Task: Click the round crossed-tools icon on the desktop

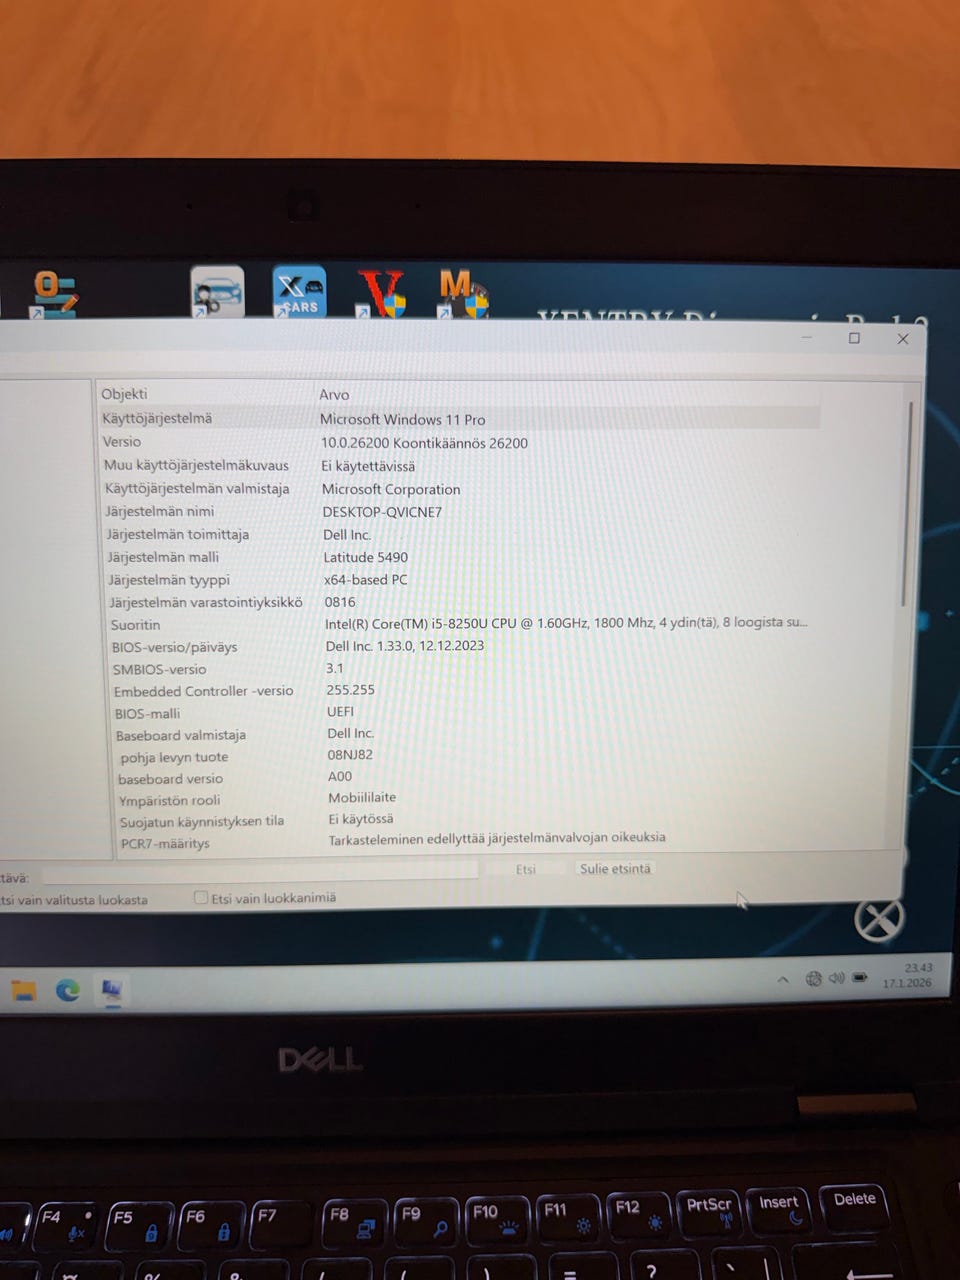Action: (x=879, y=920)
